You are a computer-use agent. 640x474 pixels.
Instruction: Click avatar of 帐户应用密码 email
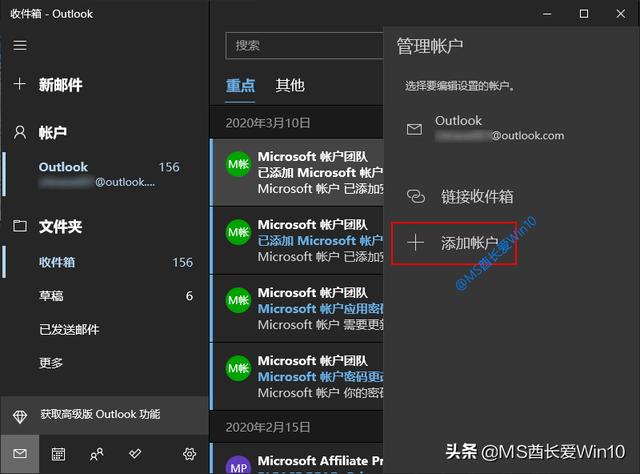click(x=238, y=300)
